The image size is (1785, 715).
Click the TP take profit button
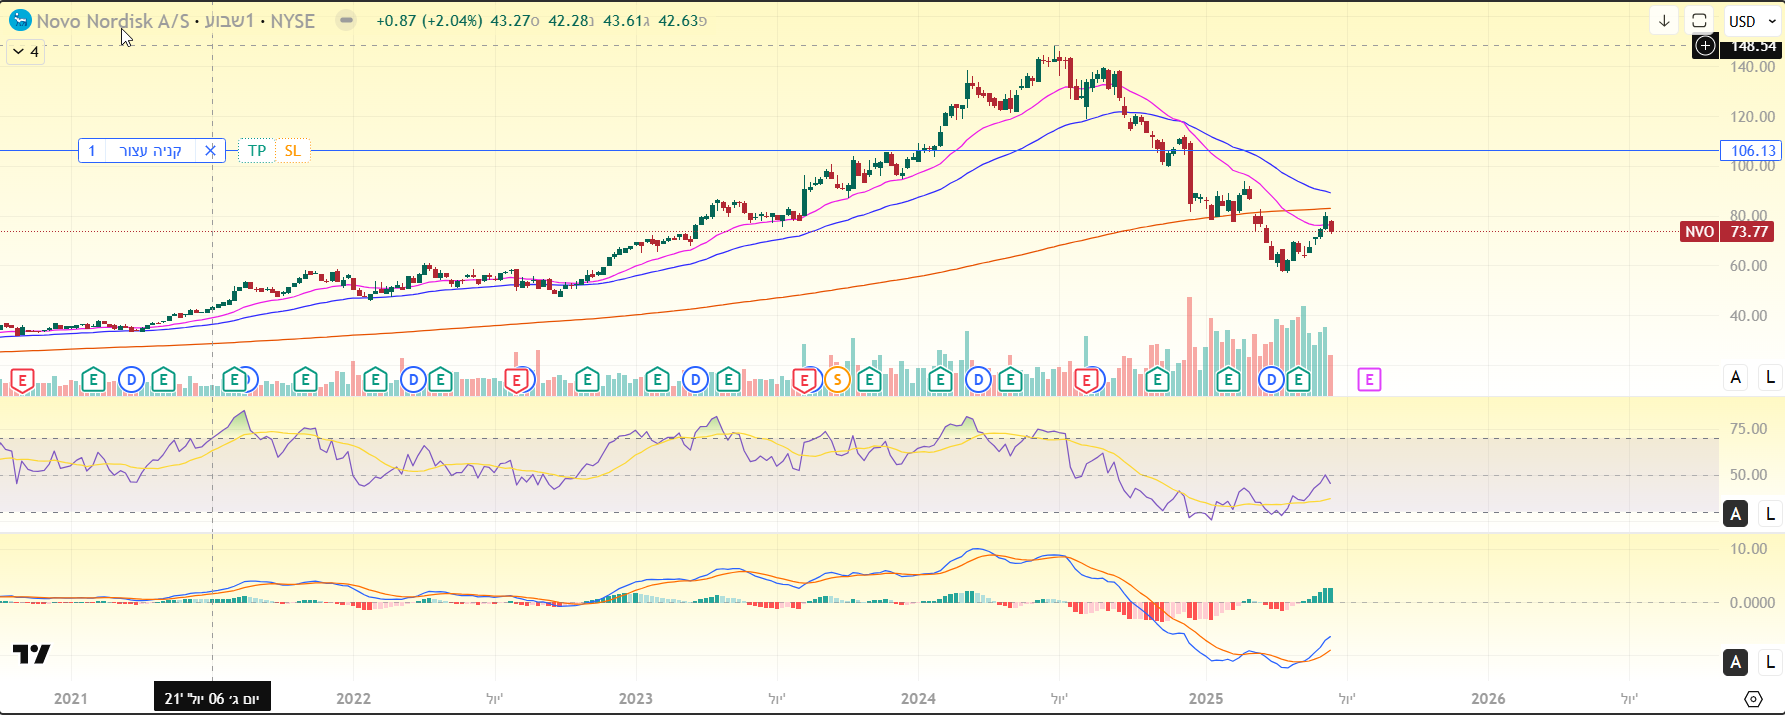tap(257, 151)
